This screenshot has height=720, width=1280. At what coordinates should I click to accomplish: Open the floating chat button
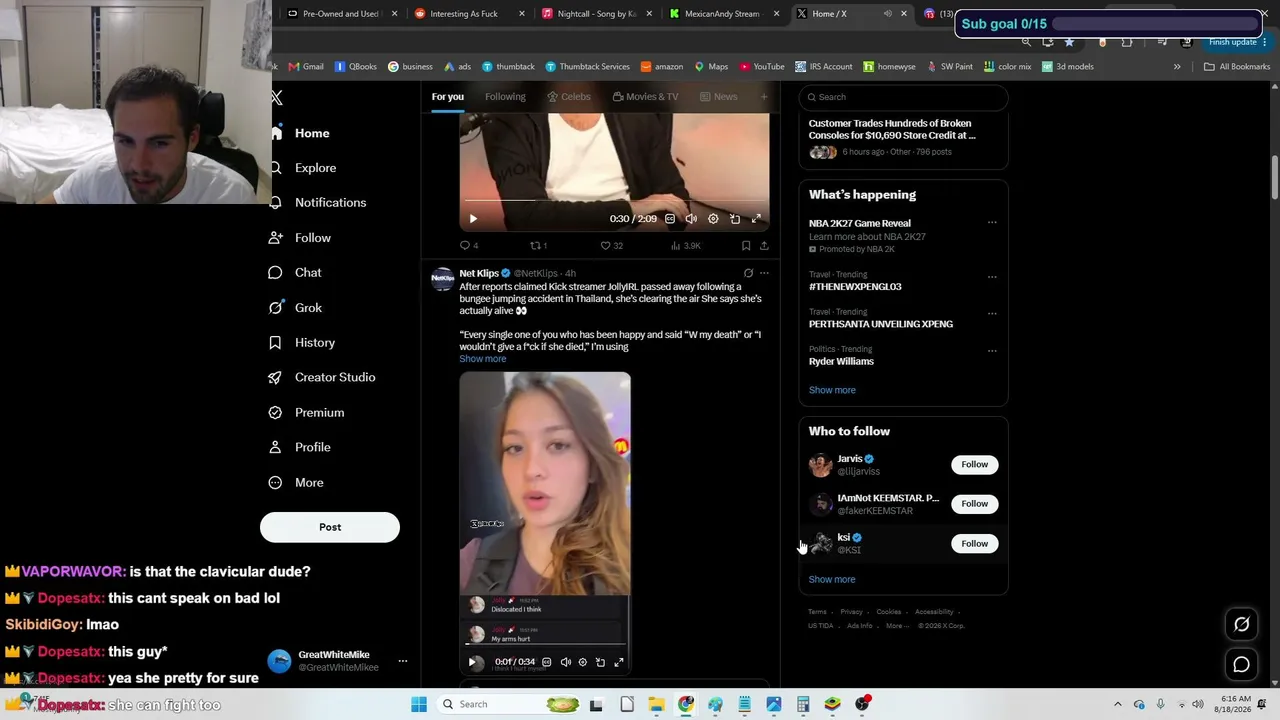click(1241, 664)
